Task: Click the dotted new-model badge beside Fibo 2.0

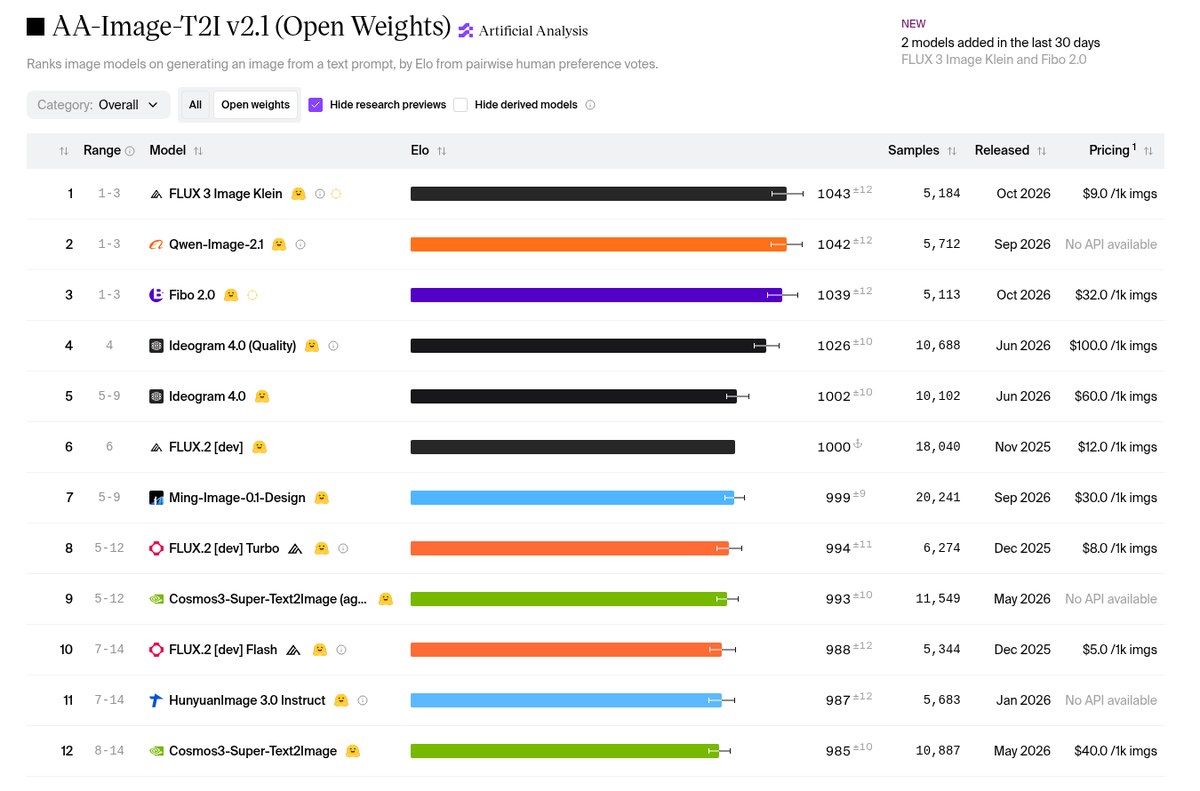Action: point(252,295)
